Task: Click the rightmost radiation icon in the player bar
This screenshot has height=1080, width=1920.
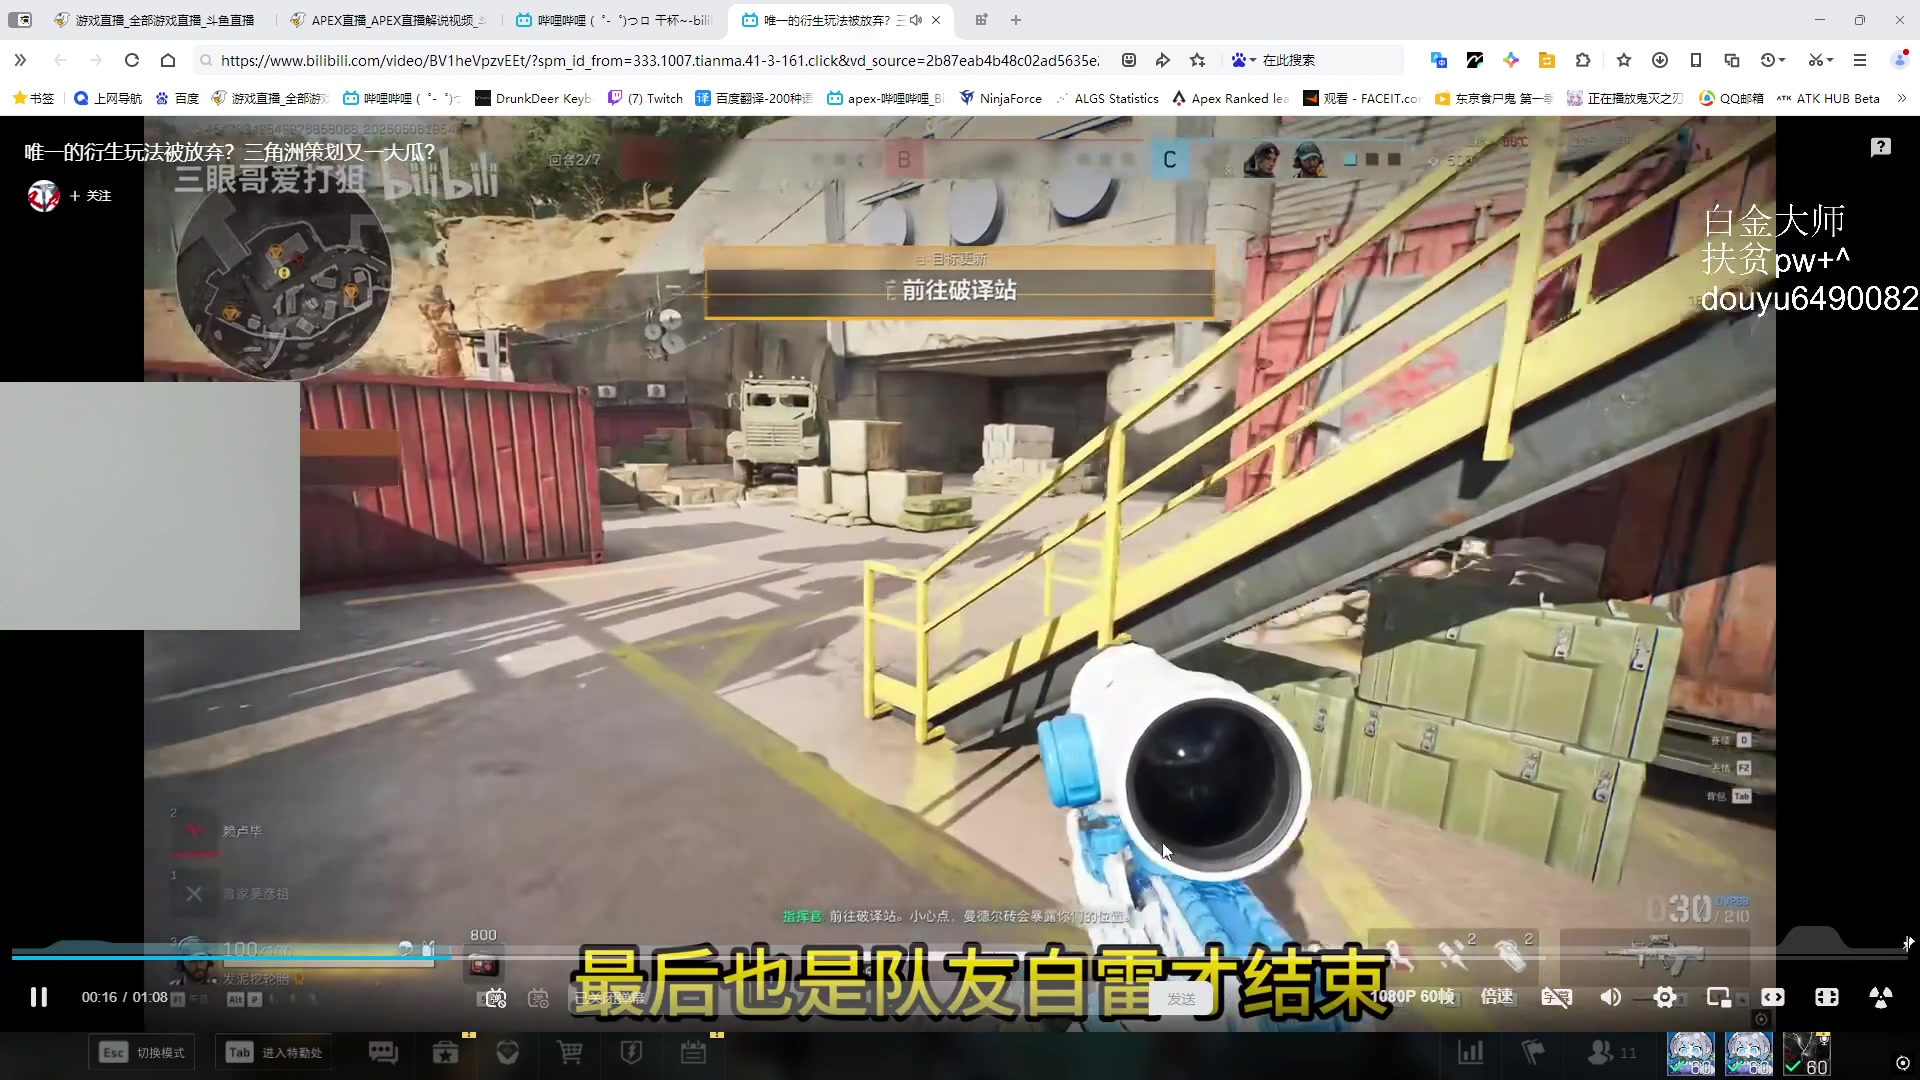Action: [x=1881, y=997]
